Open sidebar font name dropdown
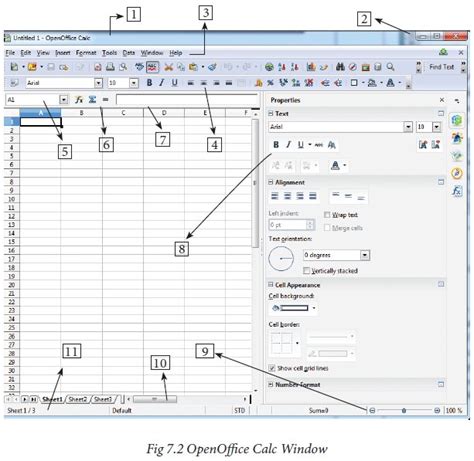 (408, 127)
